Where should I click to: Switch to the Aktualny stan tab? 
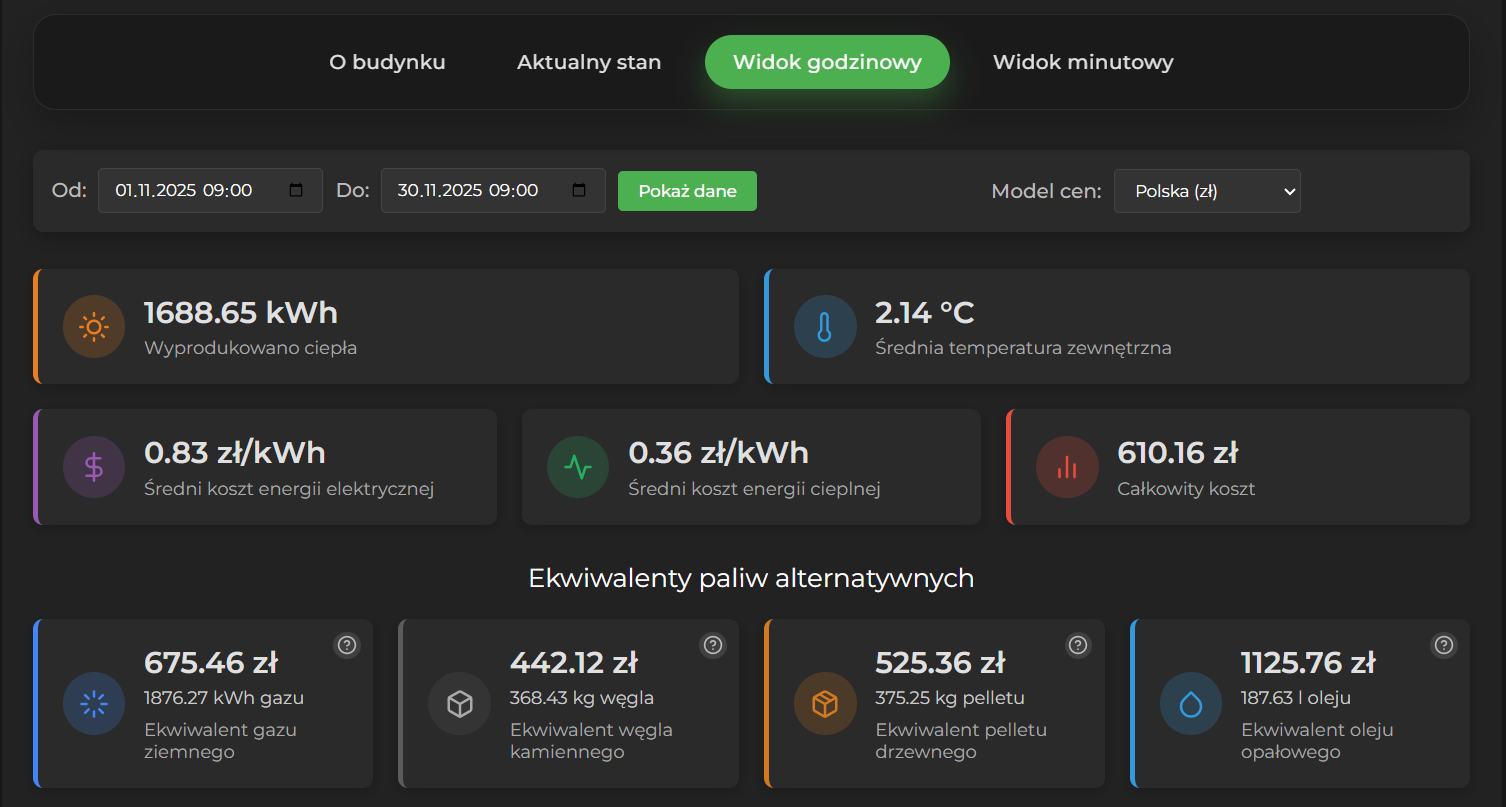[x=589, y=62]
